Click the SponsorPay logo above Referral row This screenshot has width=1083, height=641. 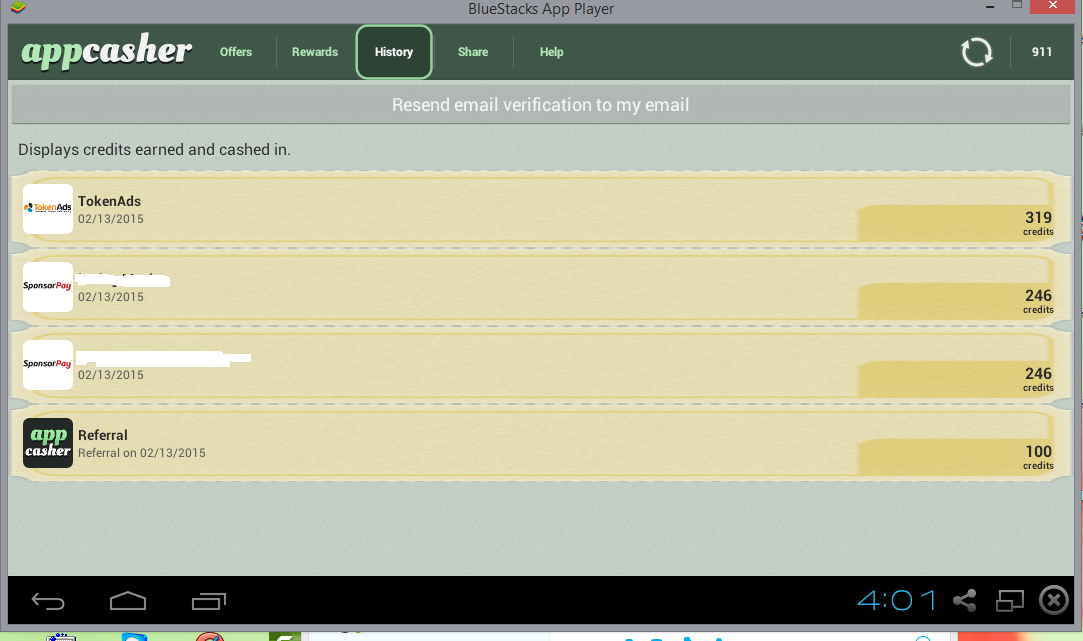pos(48,365)
